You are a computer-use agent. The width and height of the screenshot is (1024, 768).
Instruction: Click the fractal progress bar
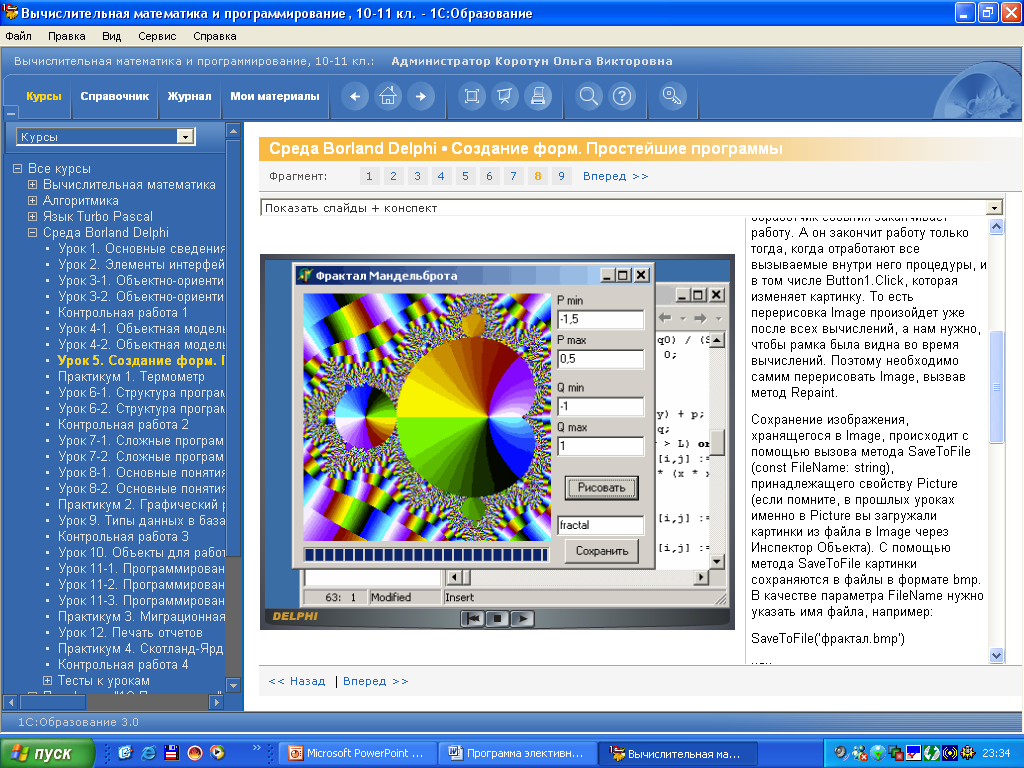click(426, 554)
